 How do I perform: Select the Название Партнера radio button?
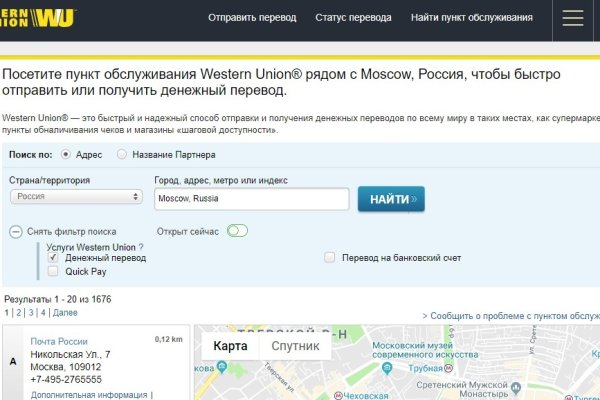point(122,155)
